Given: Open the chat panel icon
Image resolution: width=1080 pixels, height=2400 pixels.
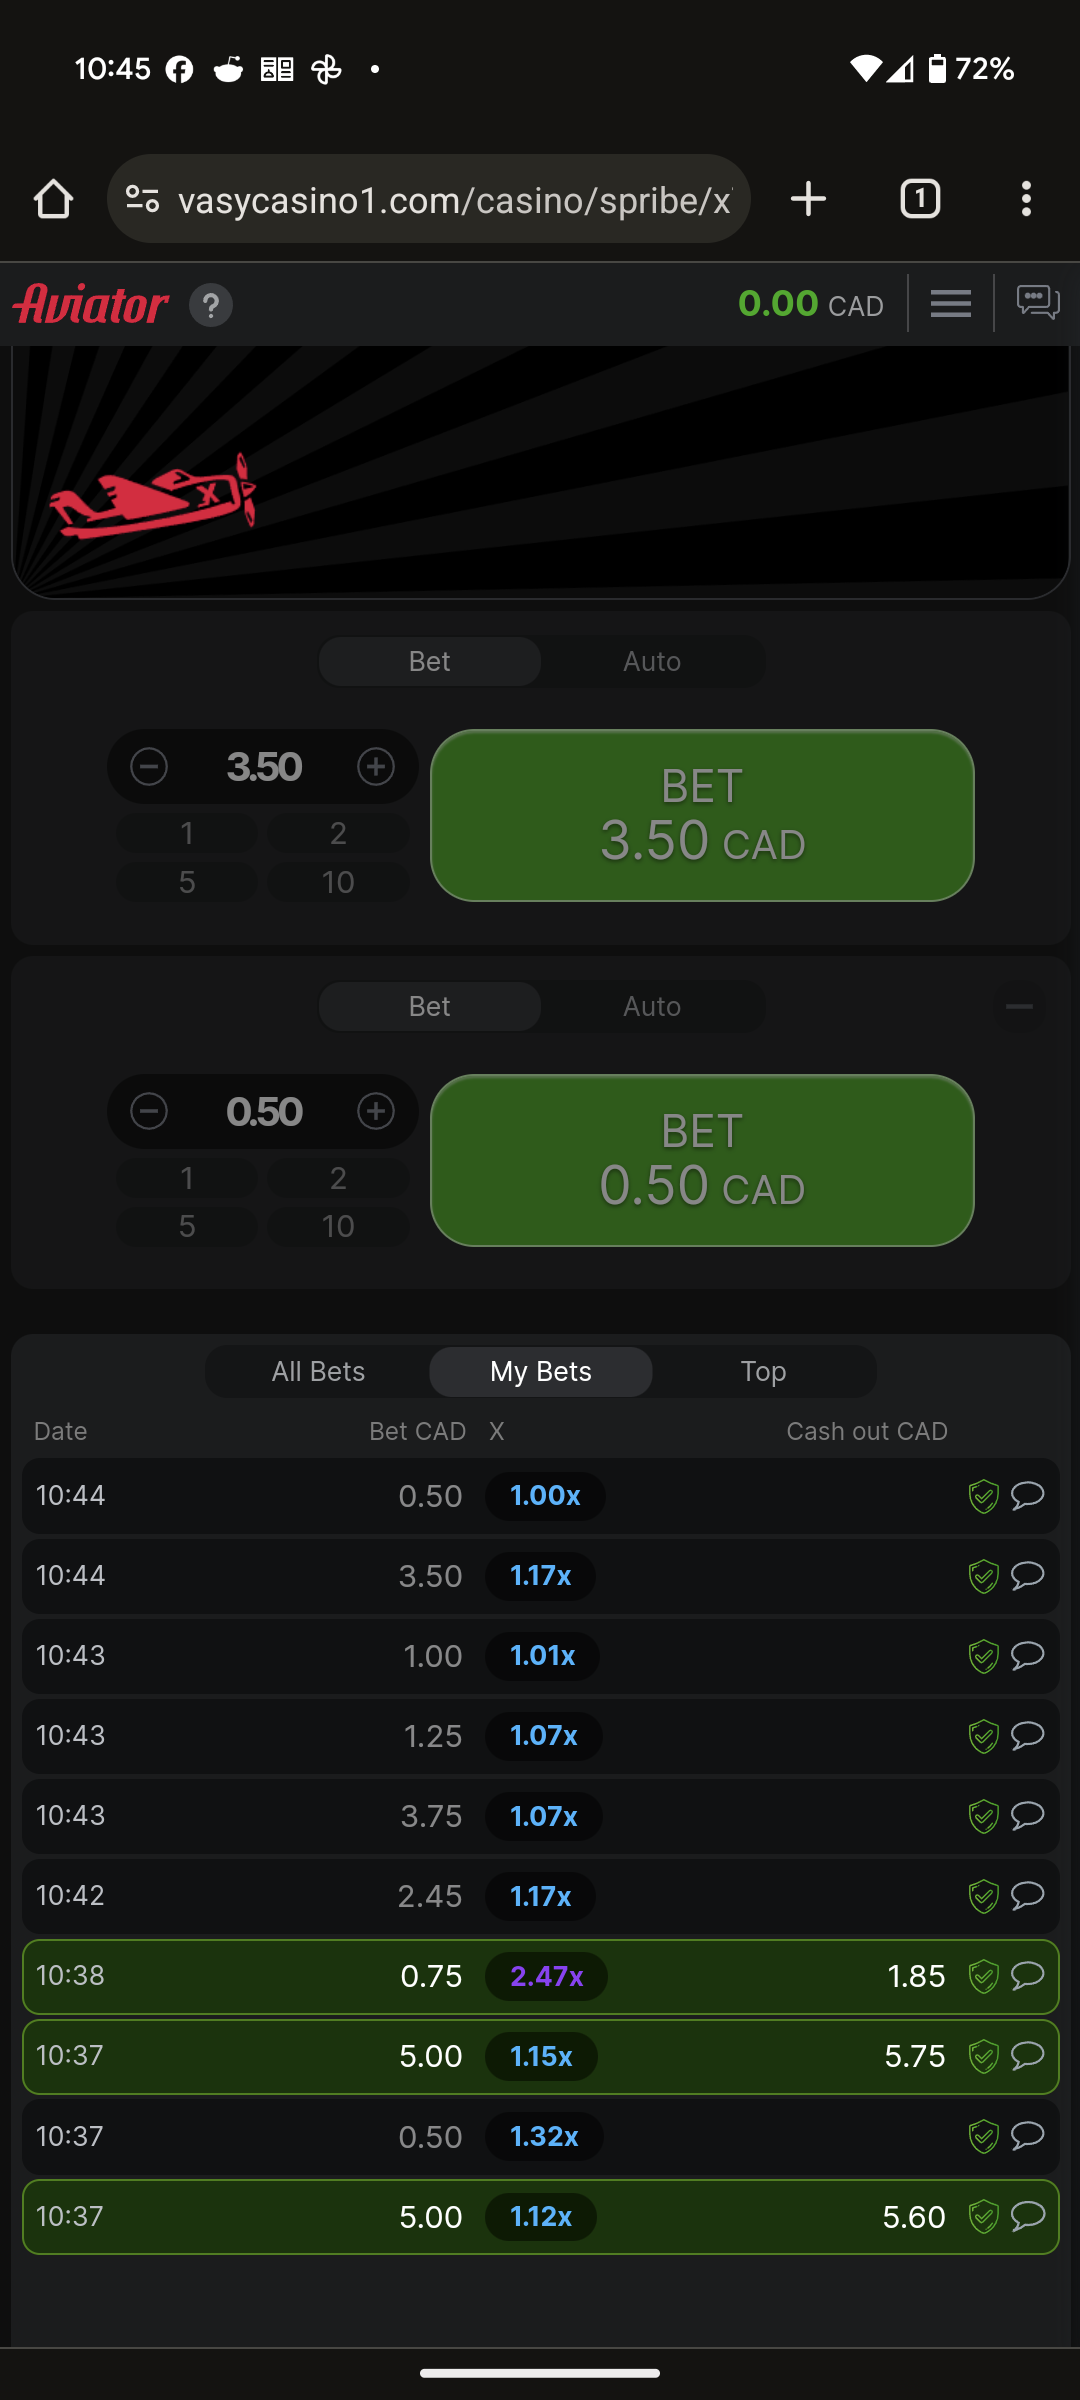Looking at the screenshot, I should [x=1037, y=302].
